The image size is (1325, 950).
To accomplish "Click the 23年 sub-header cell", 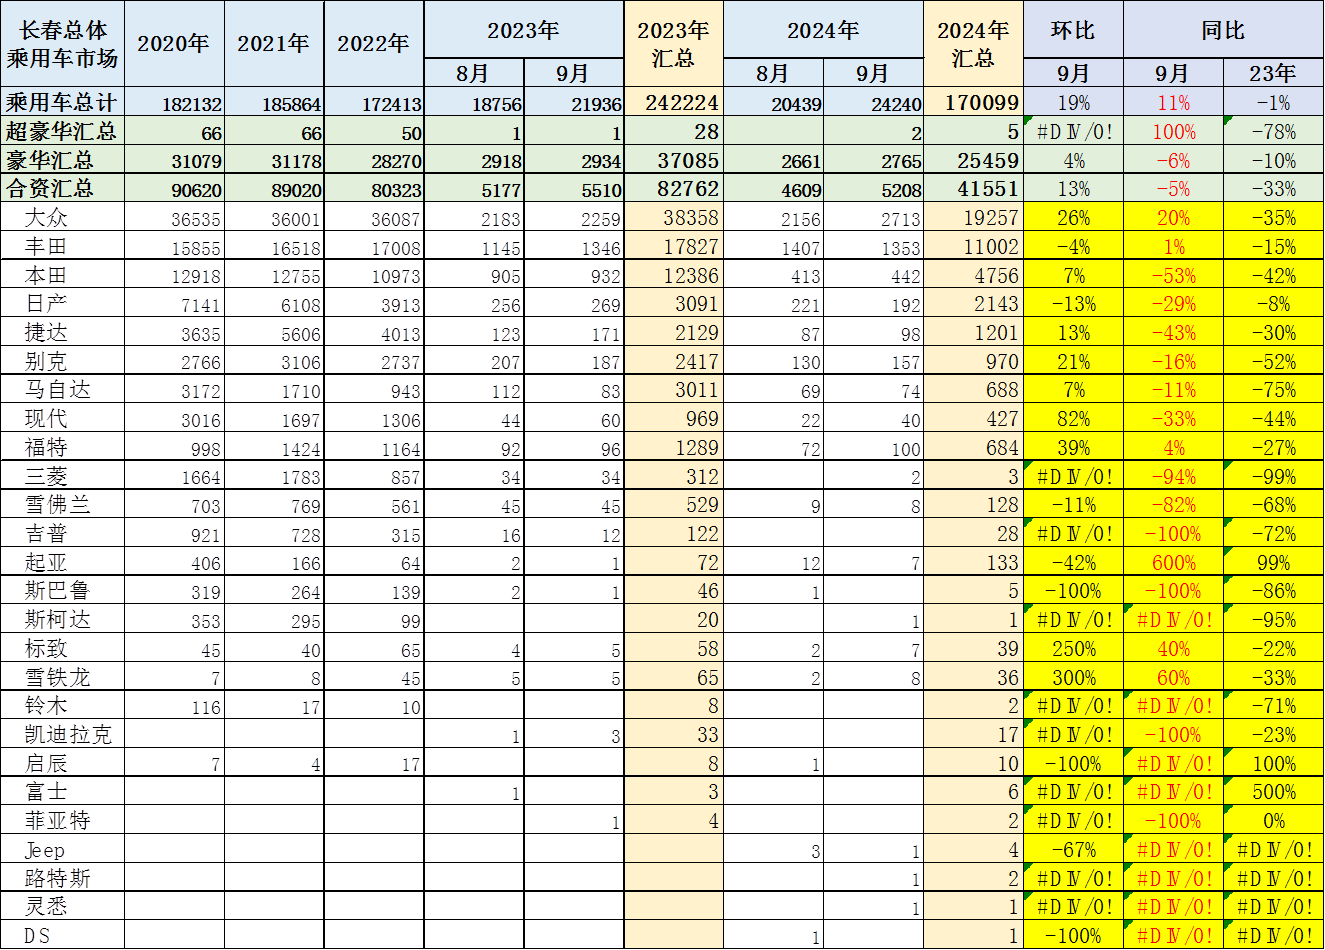I will pos(1273,73).
